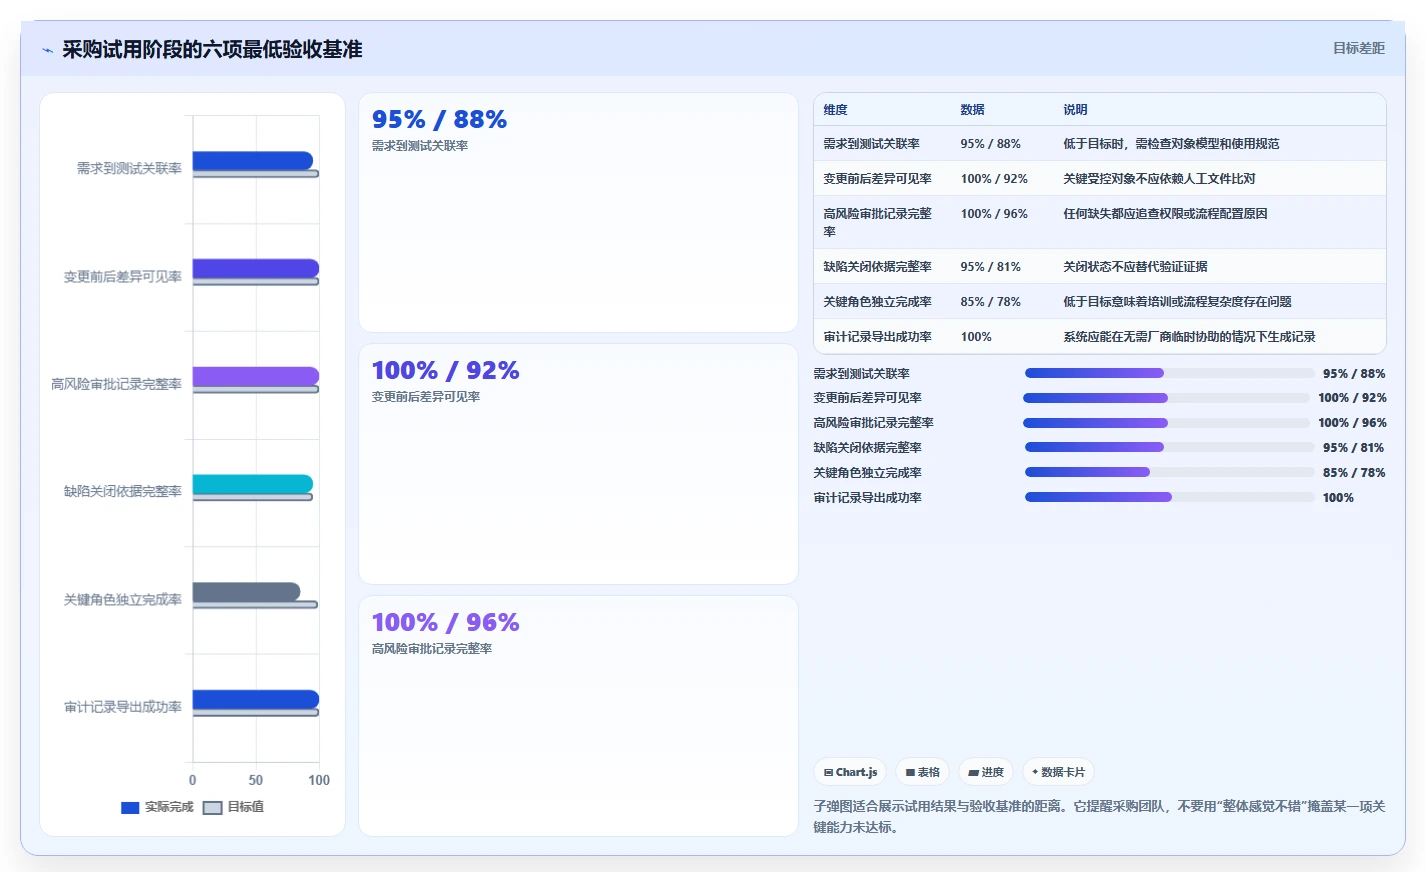Click the 缺陷关闭依据完整率 progress bar

1170,447
